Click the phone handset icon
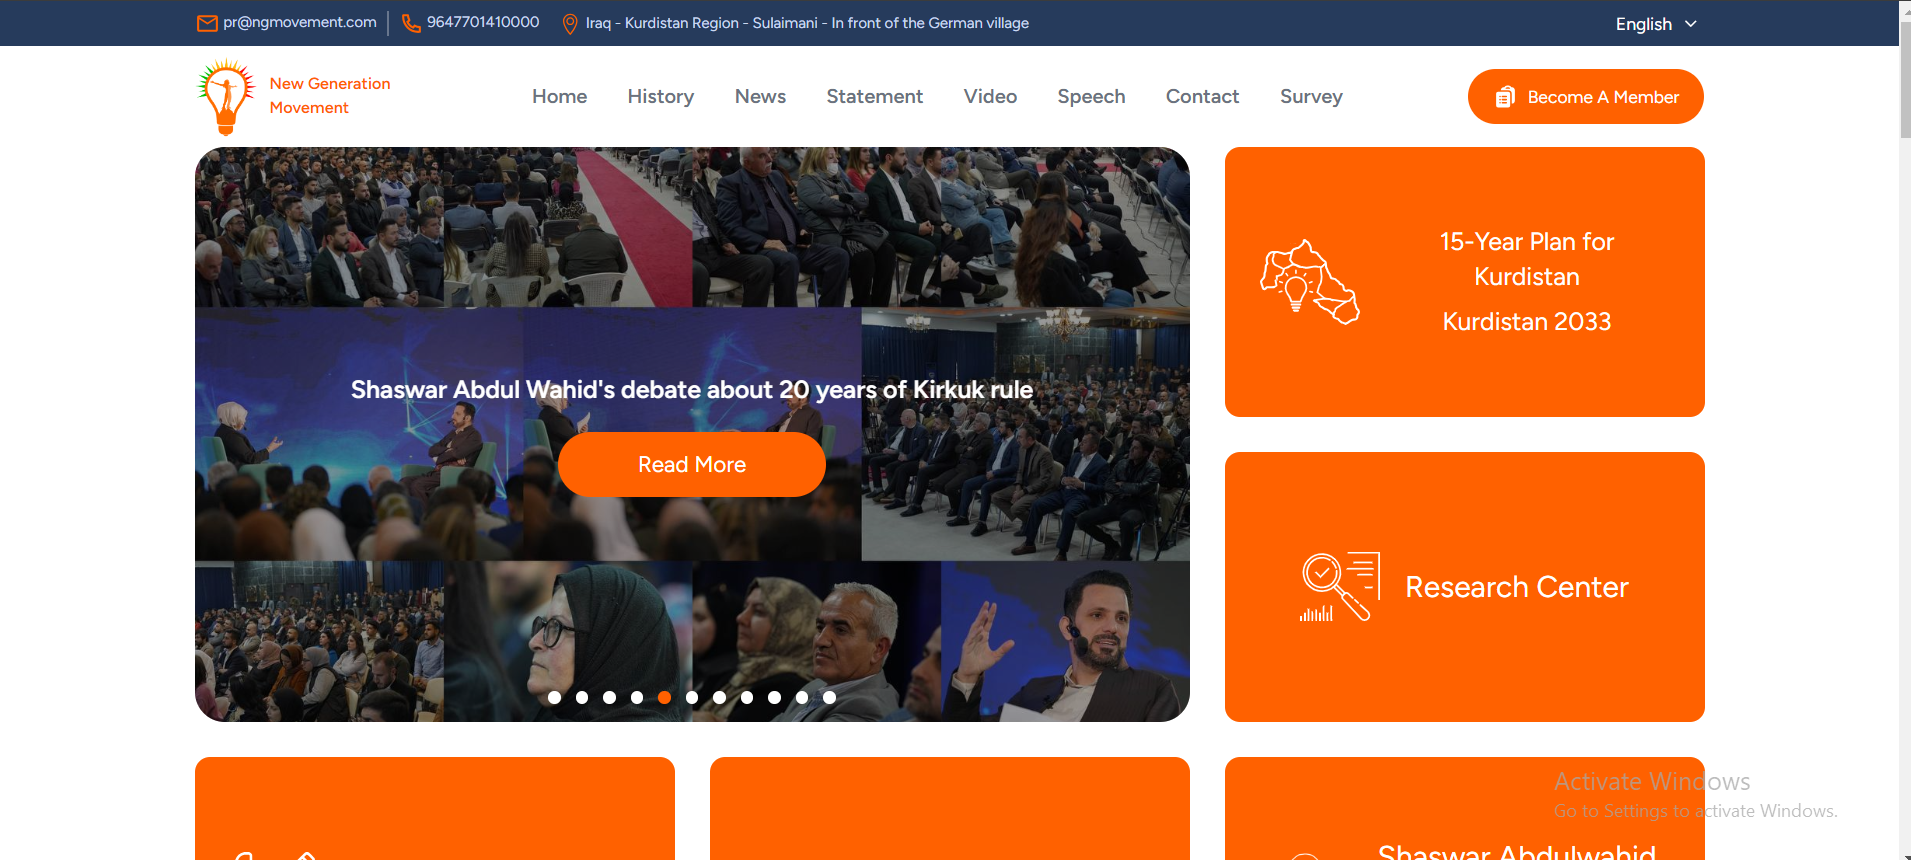 coord(411,23)
